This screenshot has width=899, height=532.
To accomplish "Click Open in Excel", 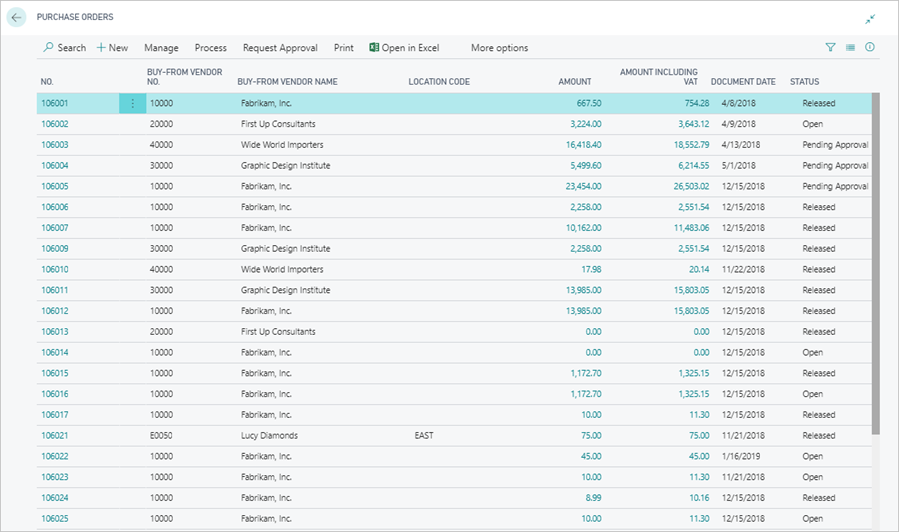I will point(404,48).
